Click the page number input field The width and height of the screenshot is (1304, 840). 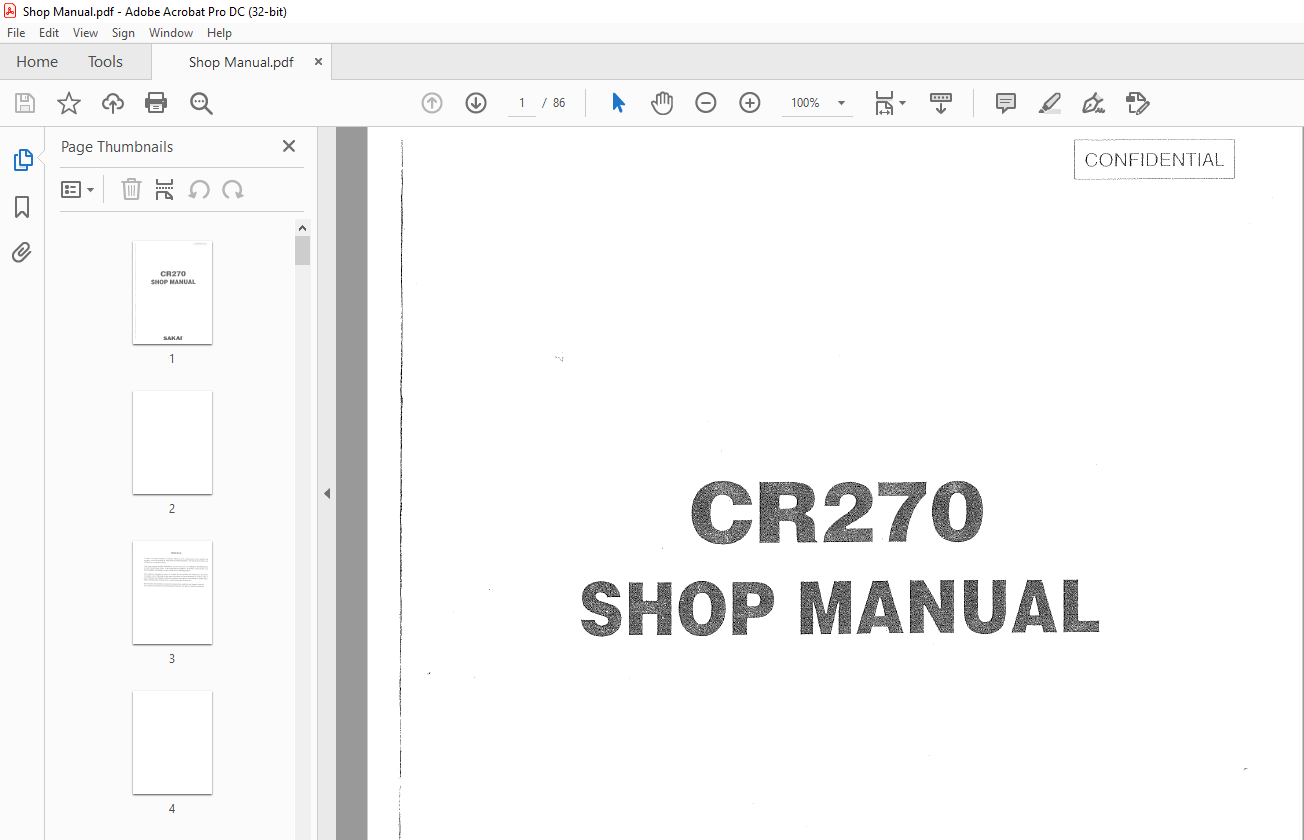[x=521, y=103]
